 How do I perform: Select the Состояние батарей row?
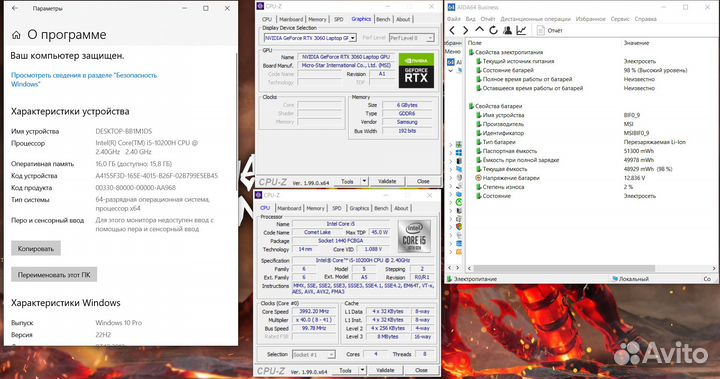591,70
